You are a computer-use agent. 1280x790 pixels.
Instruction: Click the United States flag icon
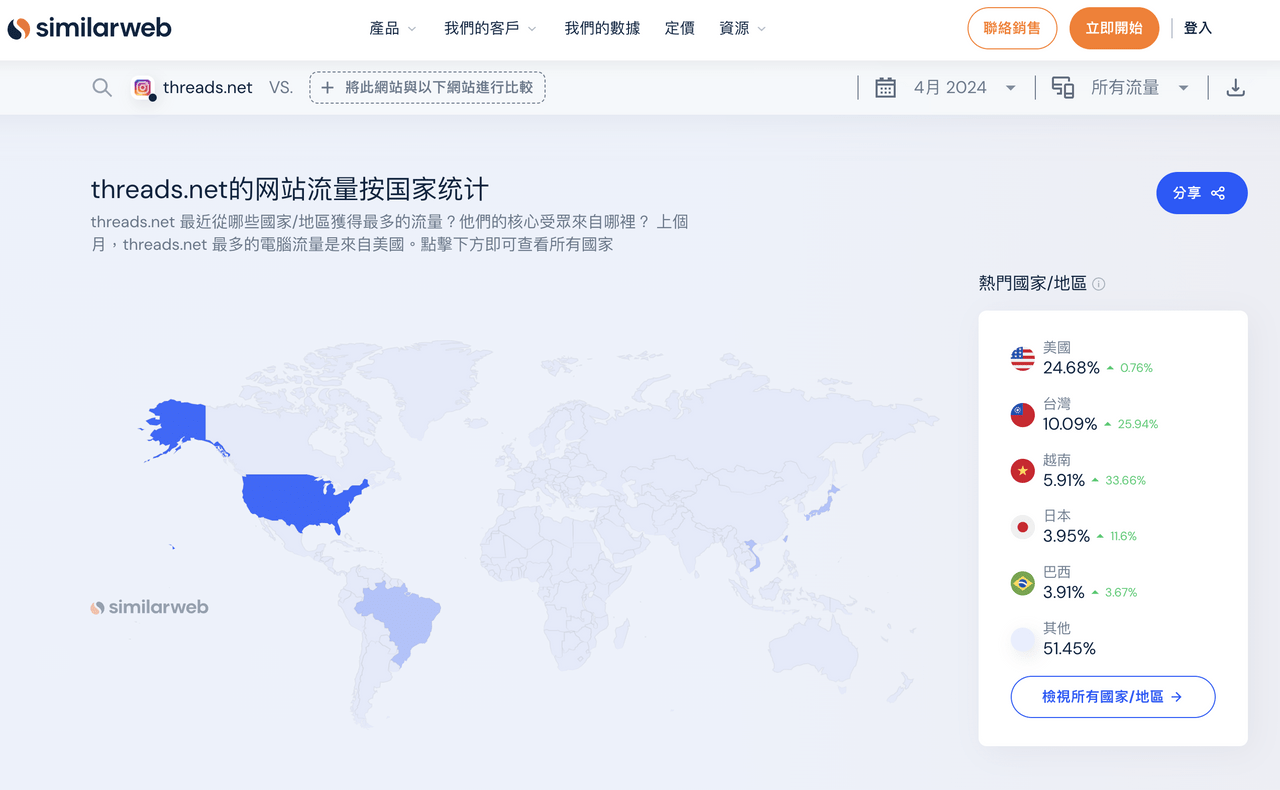1021,357
